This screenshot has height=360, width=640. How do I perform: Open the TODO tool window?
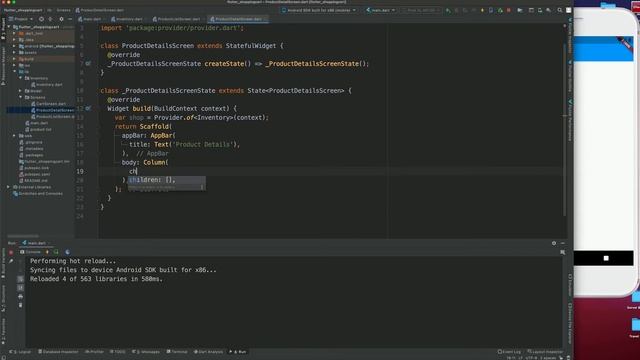pos(118,351)
